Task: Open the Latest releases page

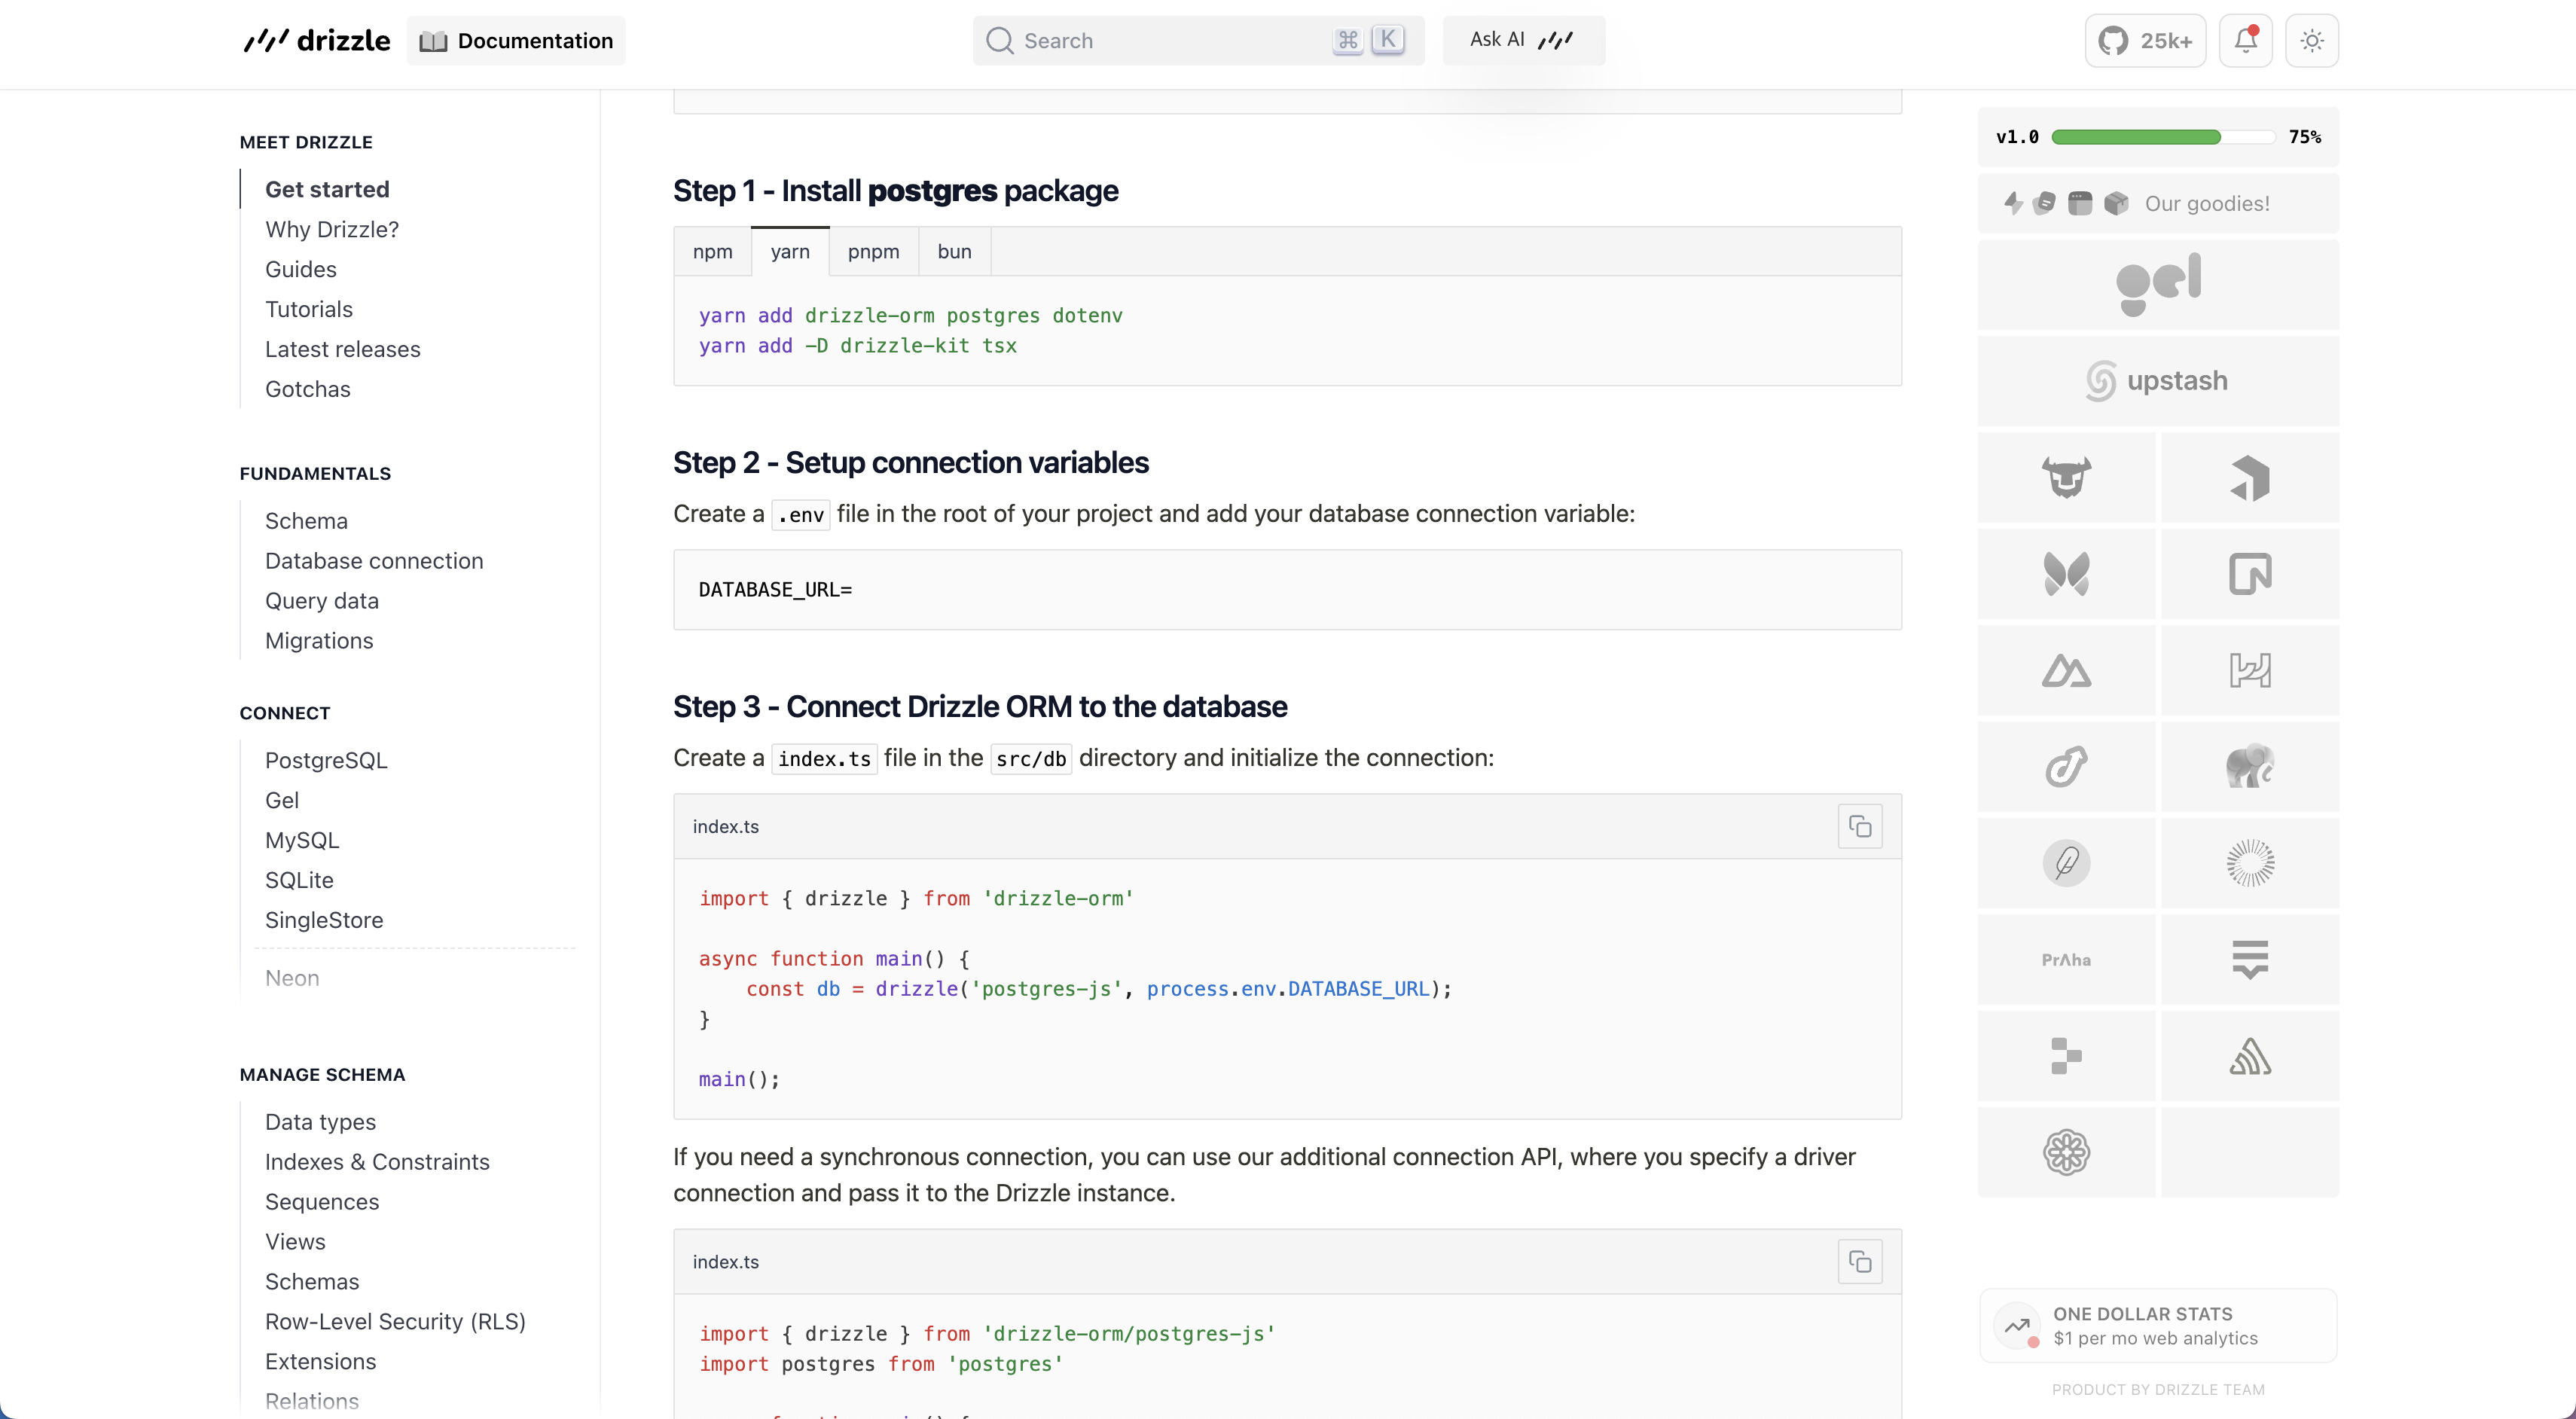Action: click(343, 349)
